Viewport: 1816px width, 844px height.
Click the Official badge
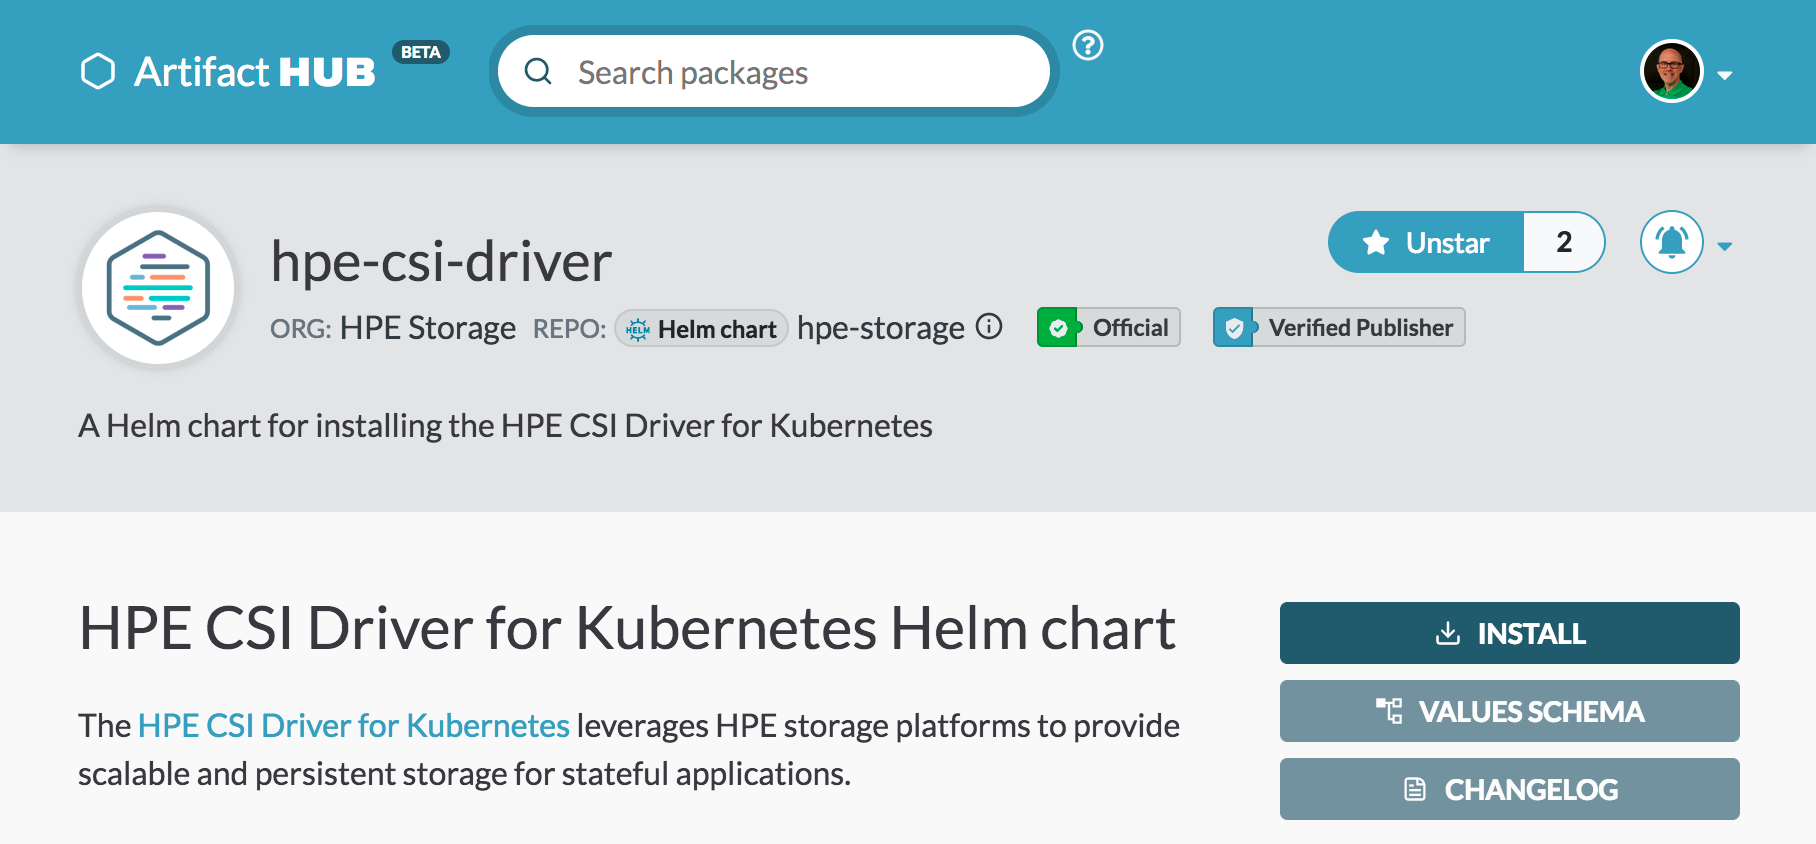[x=1109, y=327]
